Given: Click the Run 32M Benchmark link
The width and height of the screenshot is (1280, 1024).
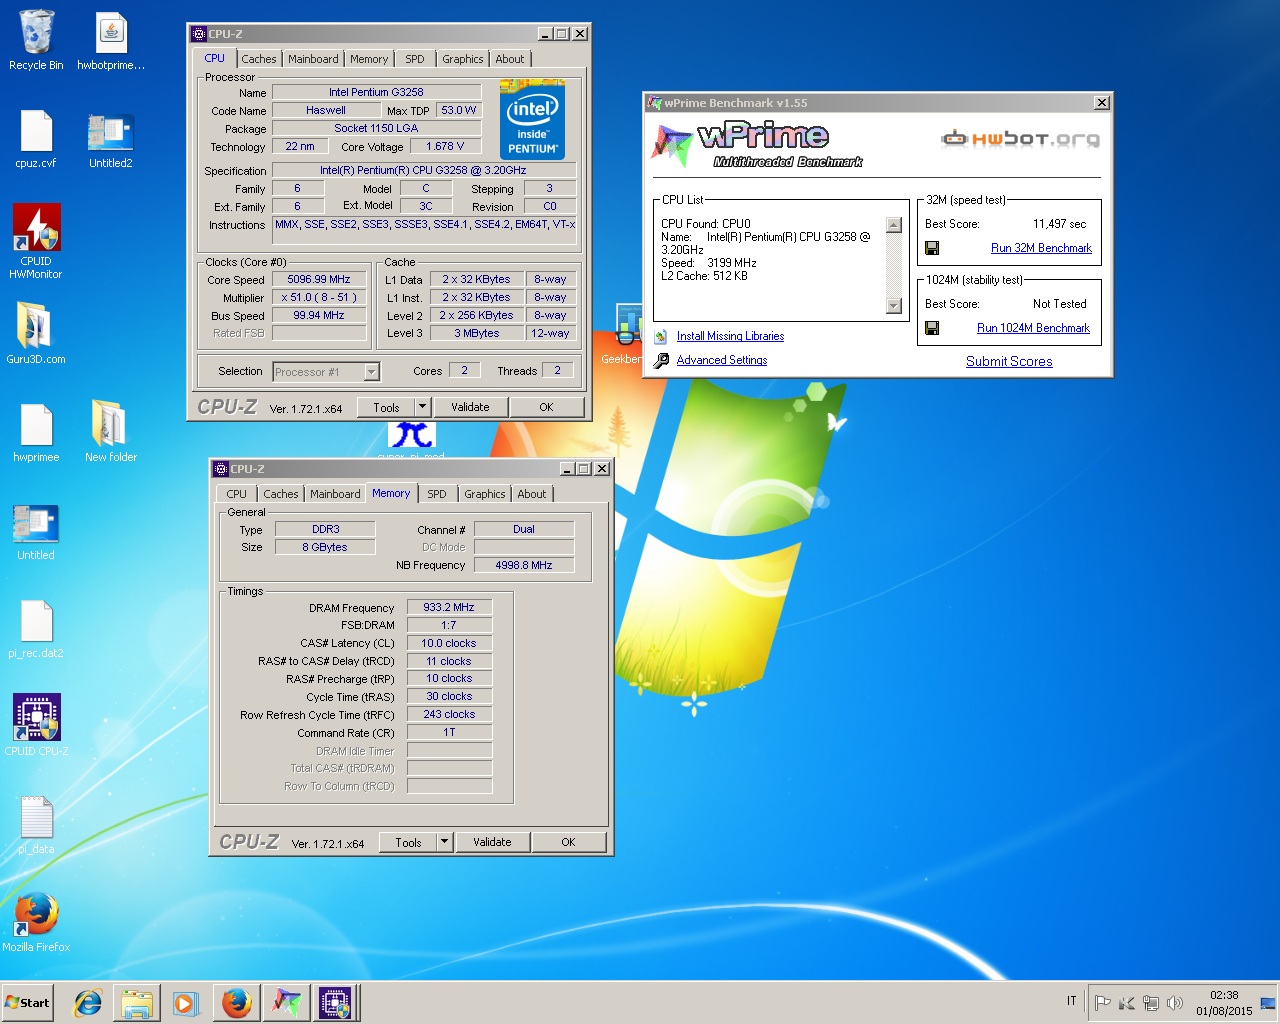Looking at the screenshot, I should 1041,248.
